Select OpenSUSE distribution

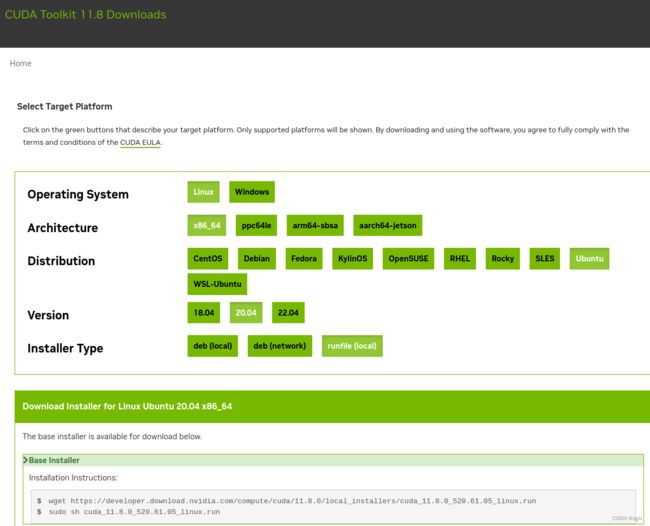point(408,259)
